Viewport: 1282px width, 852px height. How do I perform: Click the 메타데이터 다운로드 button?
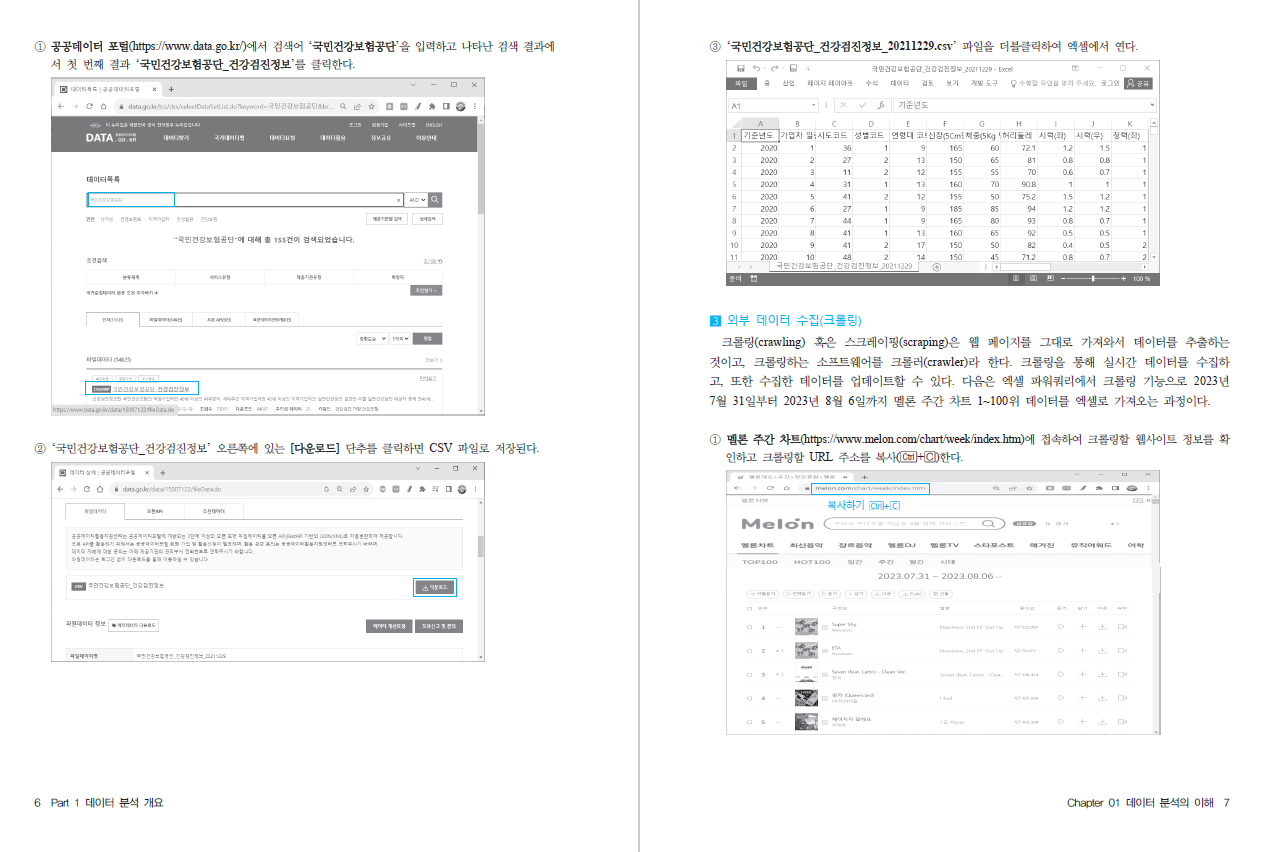click(134, 625)
